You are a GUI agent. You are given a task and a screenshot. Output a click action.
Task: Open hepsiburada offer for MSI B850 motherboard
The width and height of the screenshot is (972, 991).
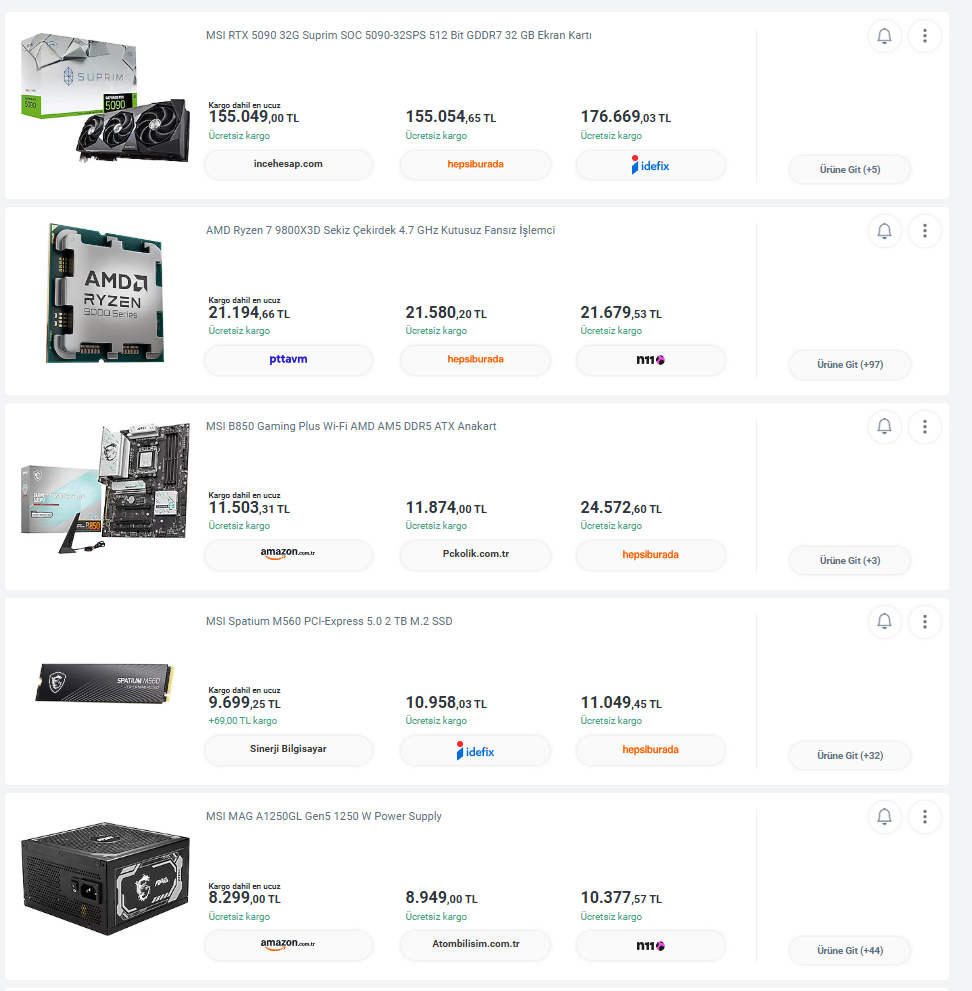(x=650, y=555)
